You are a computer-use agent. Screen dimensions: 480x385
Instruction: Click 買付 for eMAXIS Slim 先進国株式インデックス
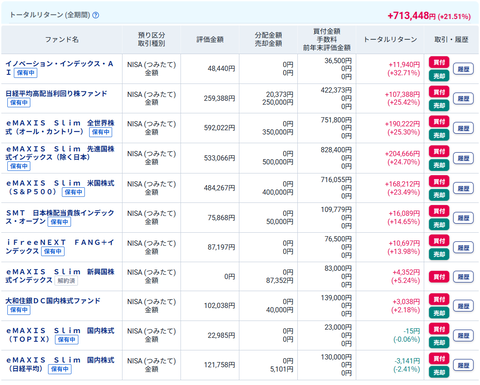[439, 152]
